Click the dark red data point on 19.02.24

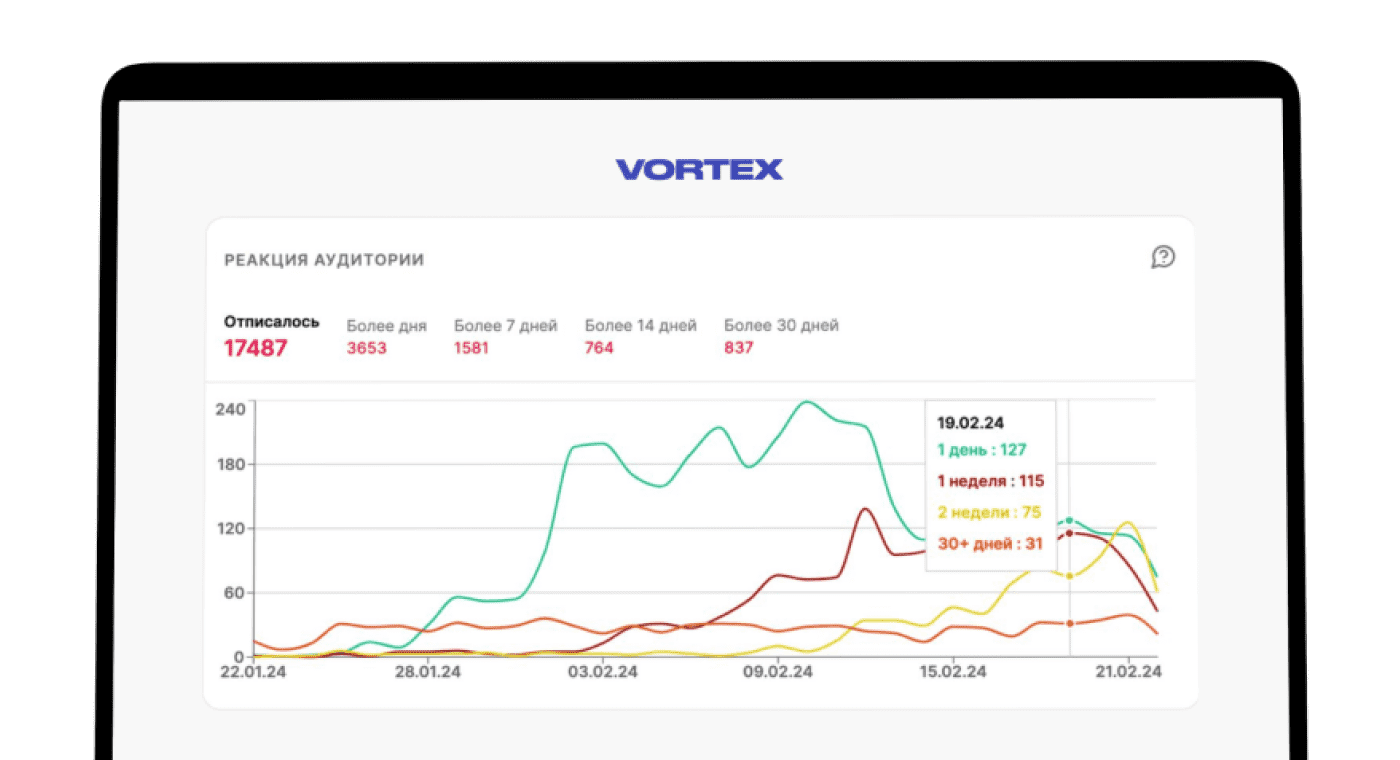click(x=1069, y=533)
